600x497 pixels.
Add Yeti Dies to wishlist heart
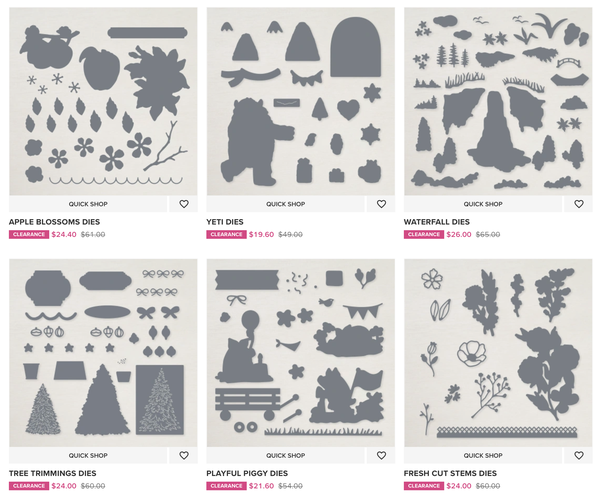pos(381,204)
